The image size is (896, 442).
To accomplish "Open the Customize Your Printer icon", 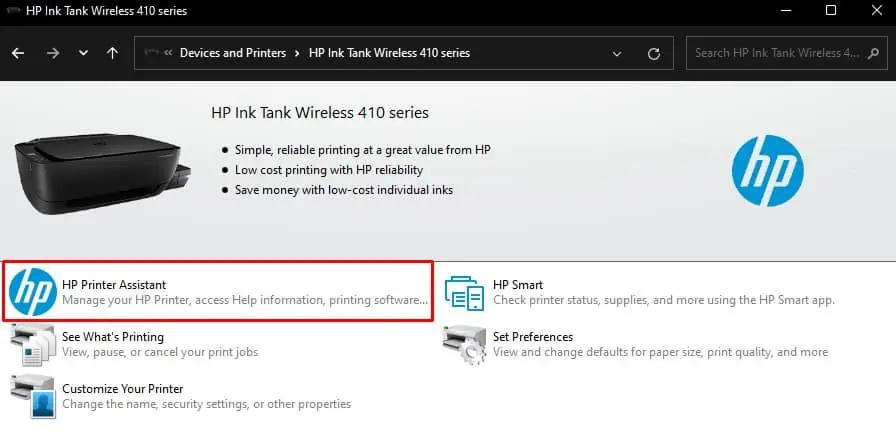I will click(x=32, y=396).
